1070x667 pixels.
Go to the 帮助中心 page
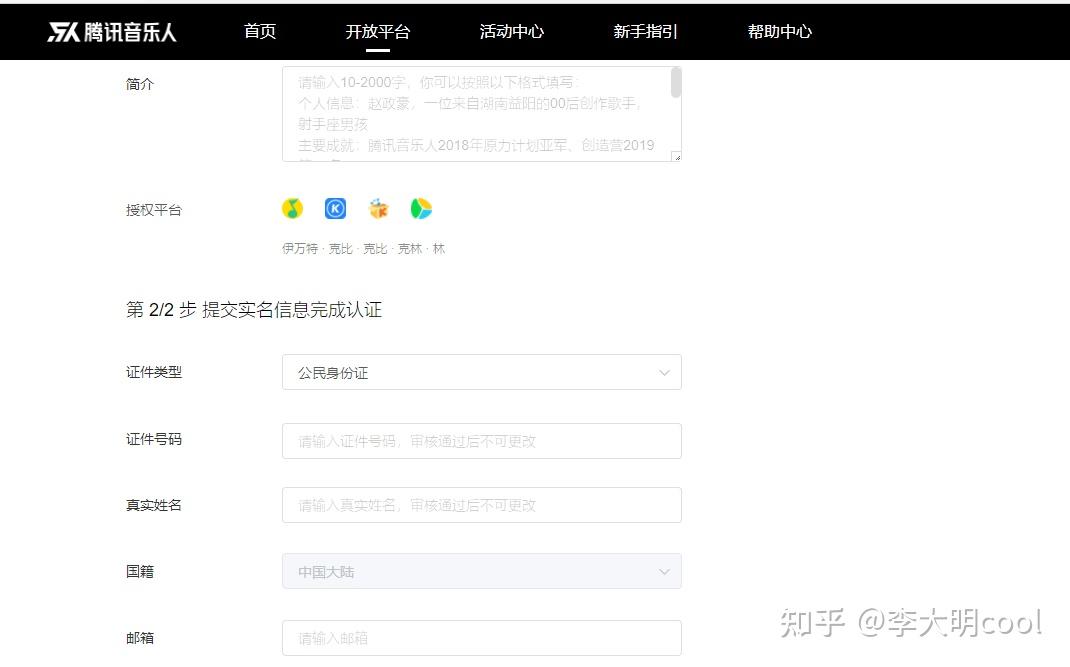tap(779, 31)
